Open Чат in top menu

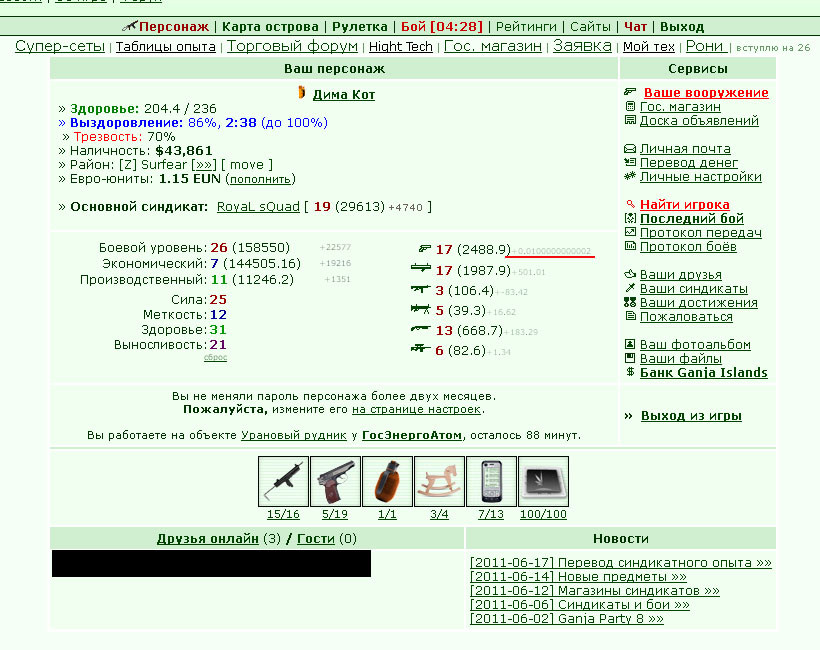635,27
